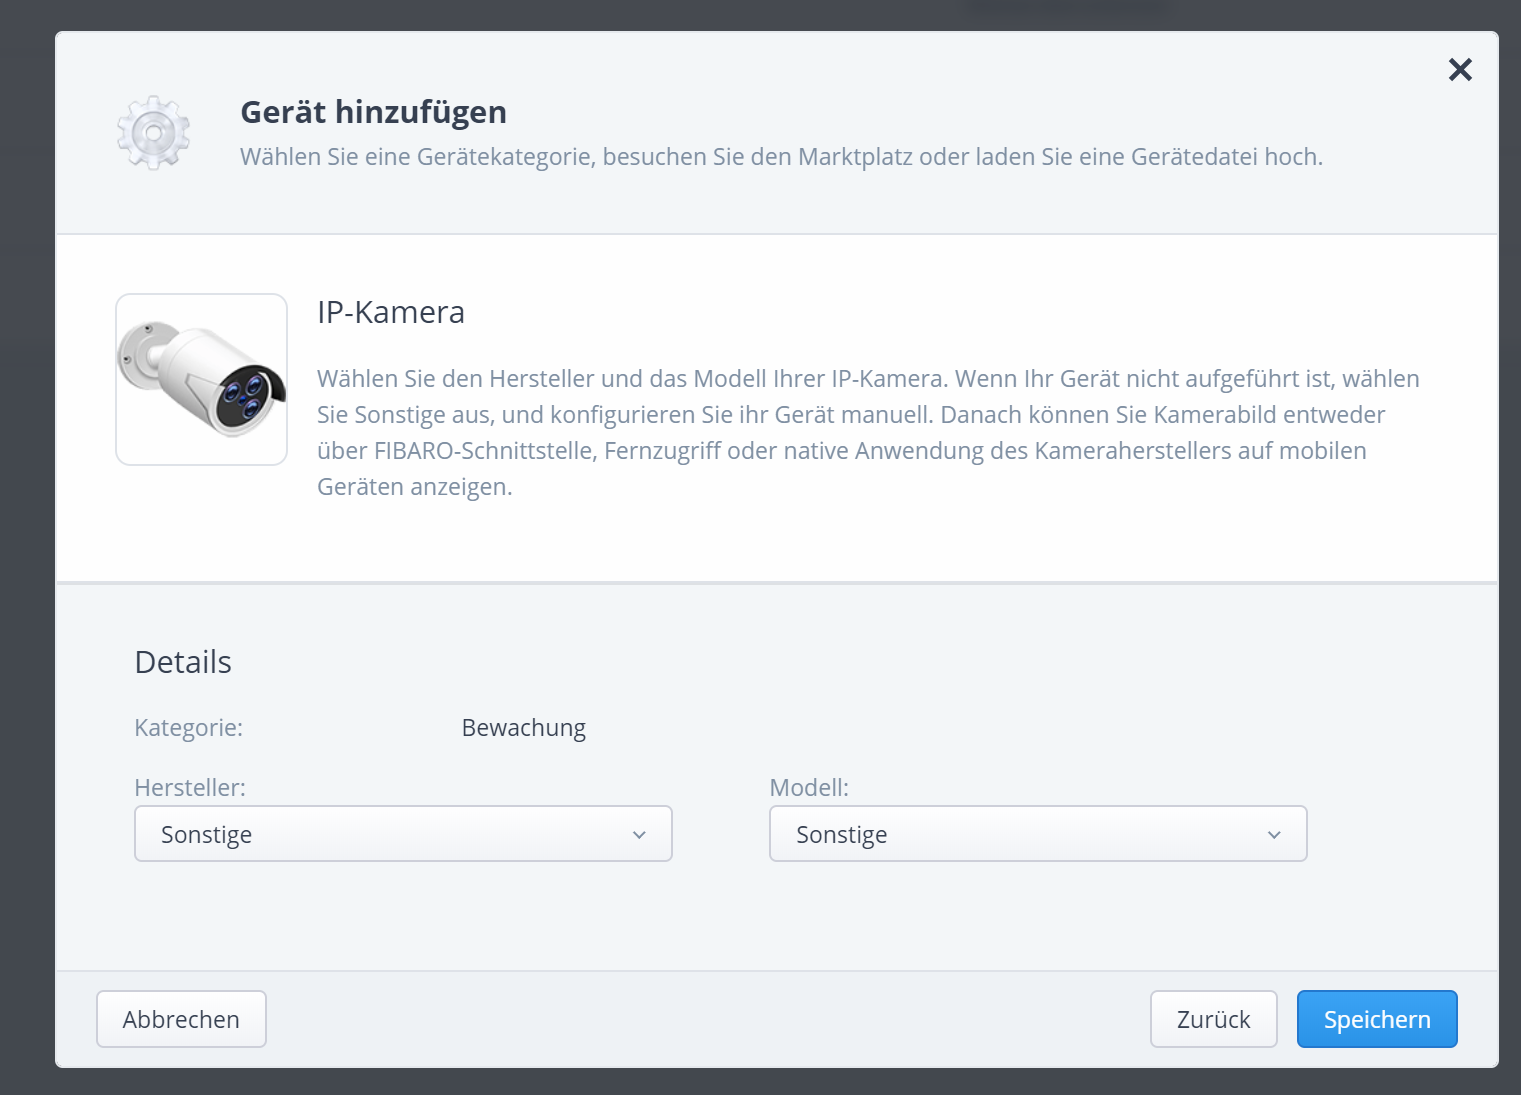This screenshot has height=1095, width=1521.
Task: Click the 'Kategorie:' label
Action: tap(188, 728)
